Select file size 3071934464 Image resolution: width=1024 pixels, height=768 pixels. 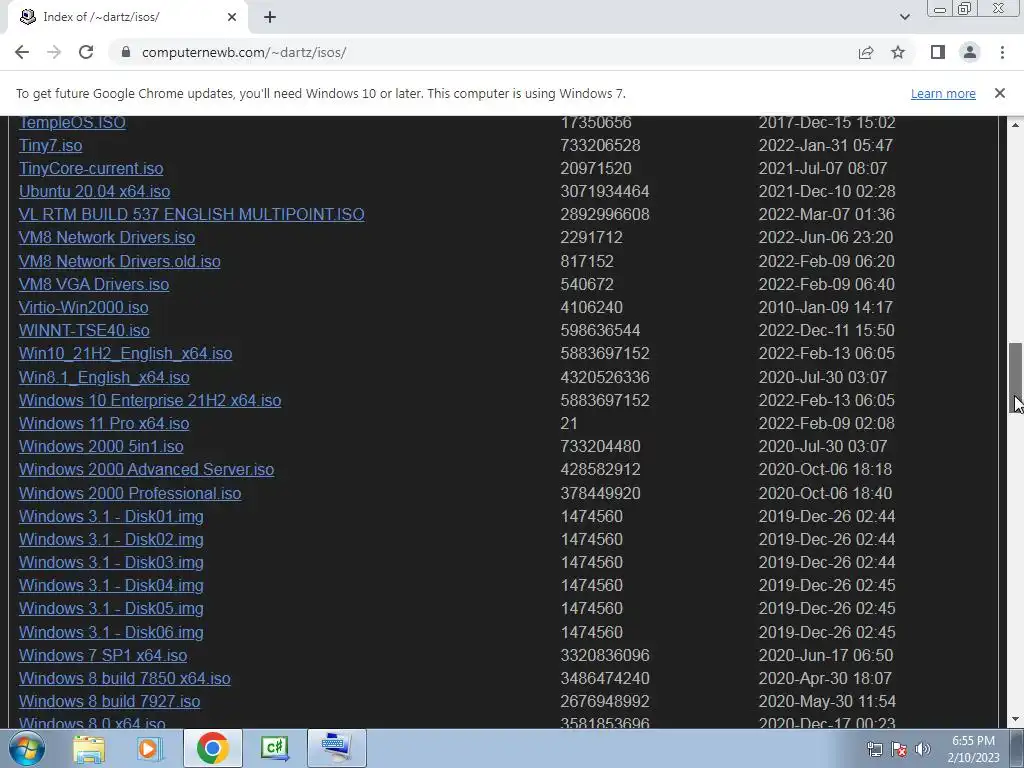point(605,191)
